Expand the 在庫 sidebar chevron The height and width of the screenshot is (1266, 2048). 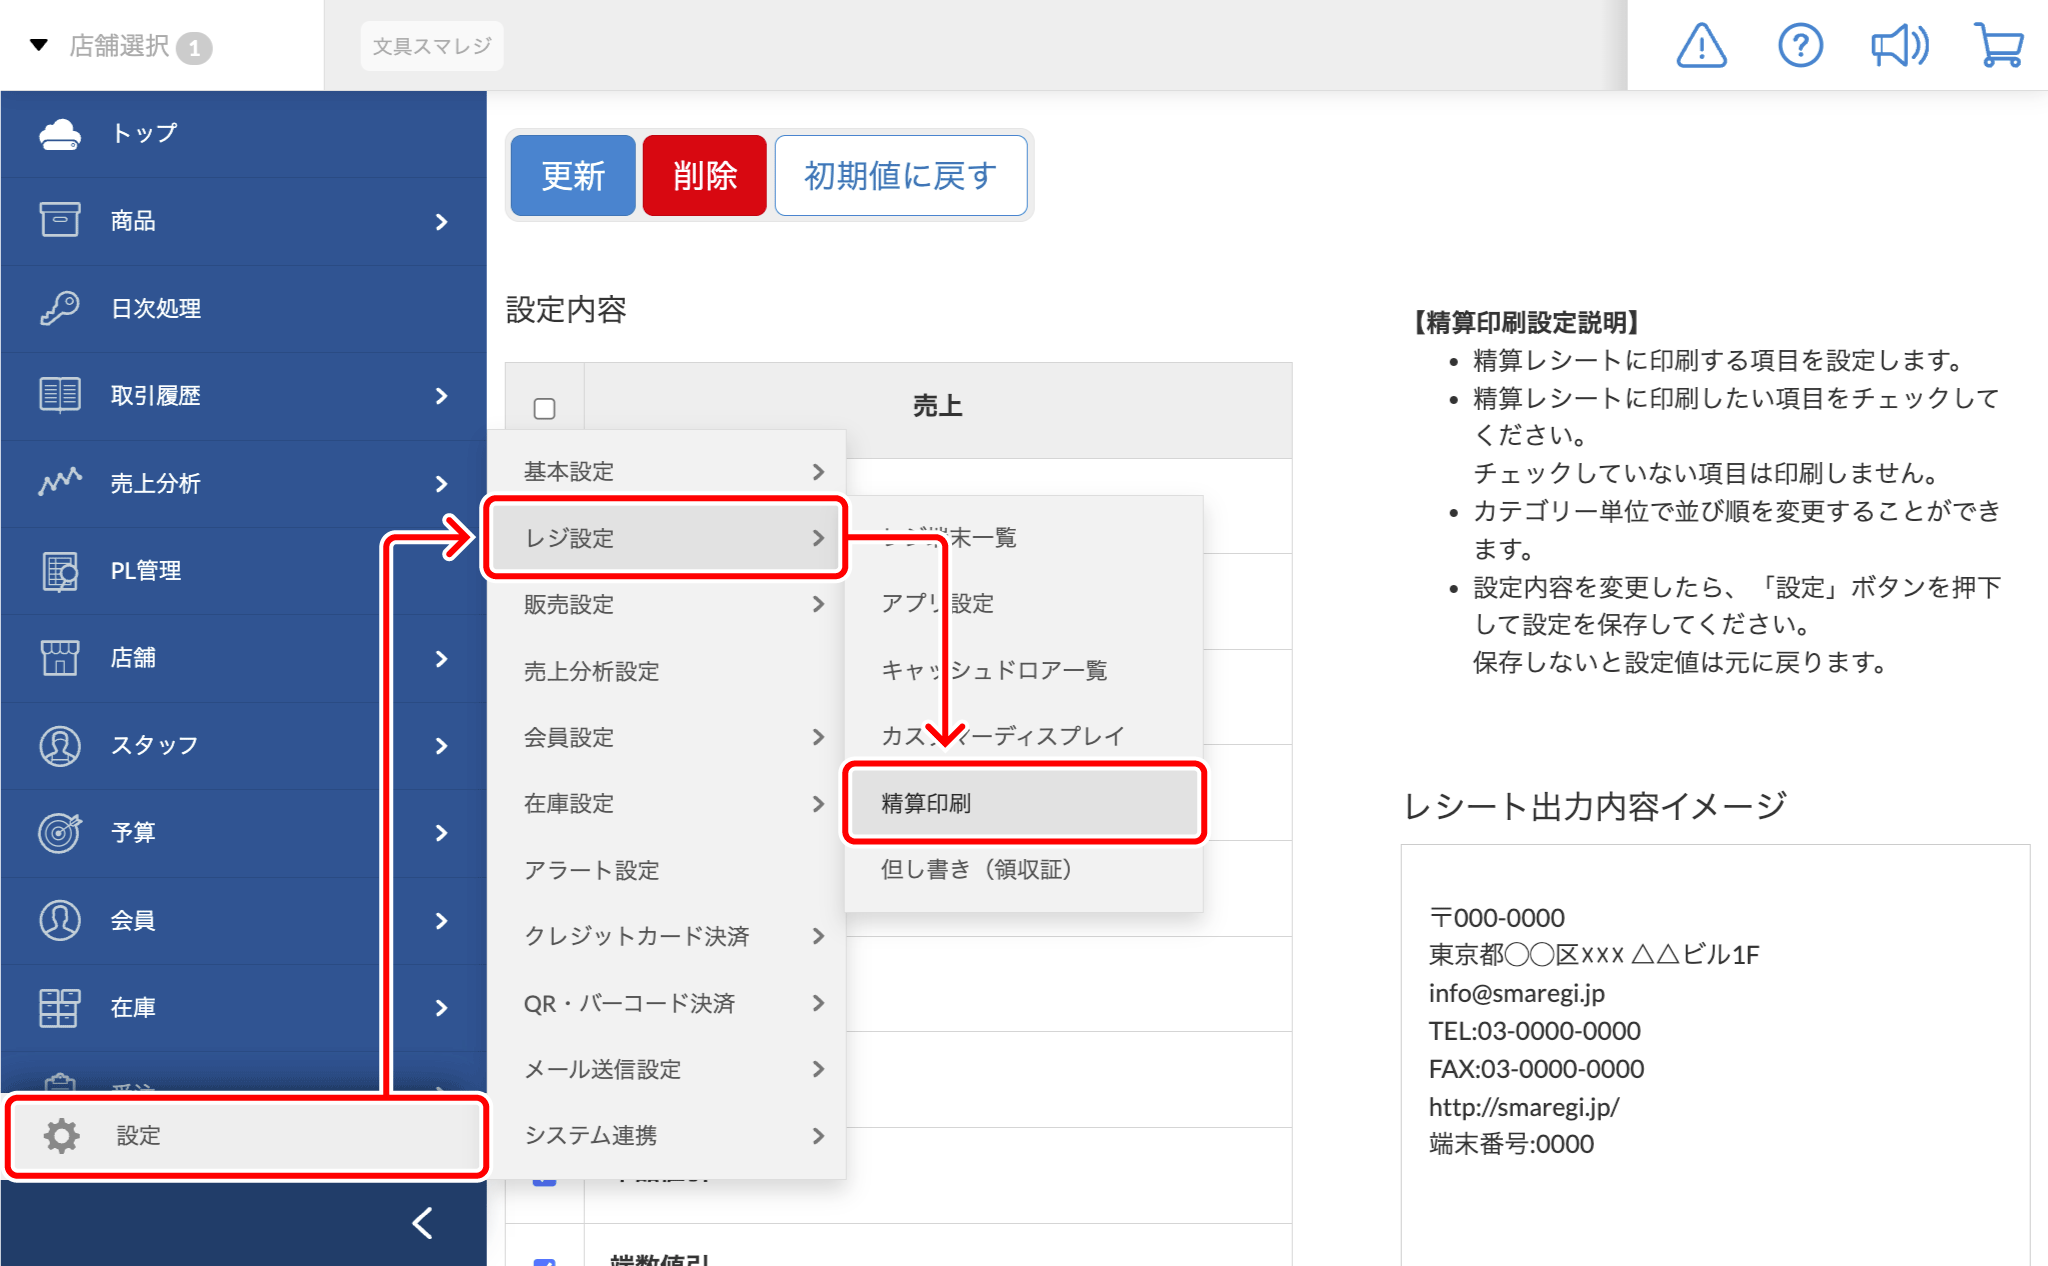point(442,1008)
